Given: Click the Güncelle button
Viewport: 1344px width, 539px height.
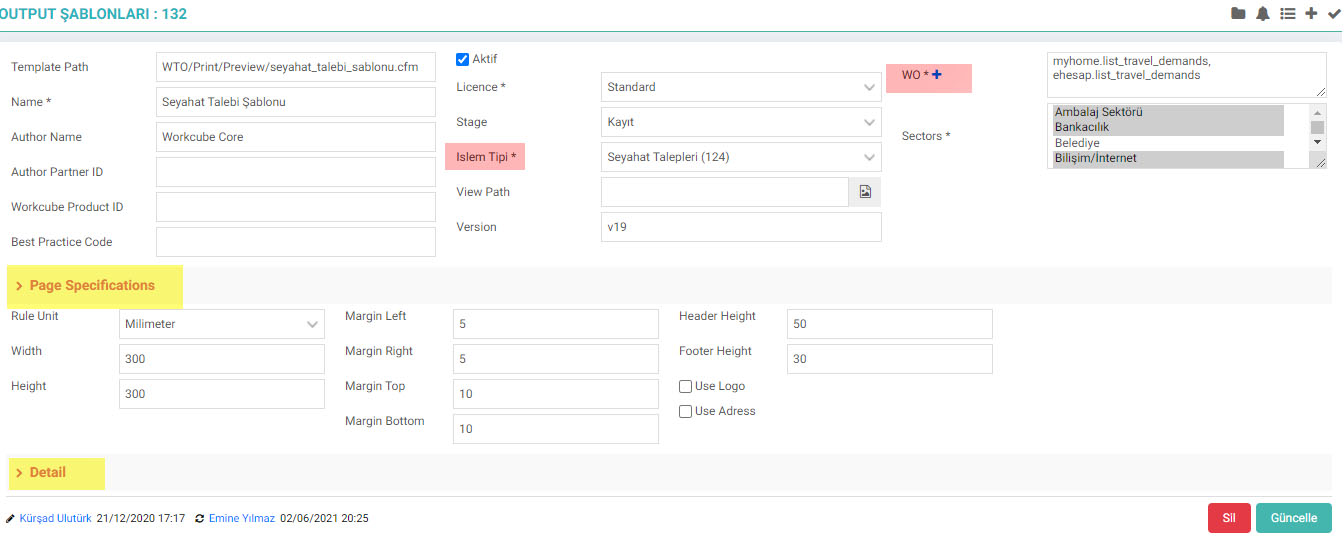Looking at the screenshot, I should pyautogui.click(x=1294, y=518).
